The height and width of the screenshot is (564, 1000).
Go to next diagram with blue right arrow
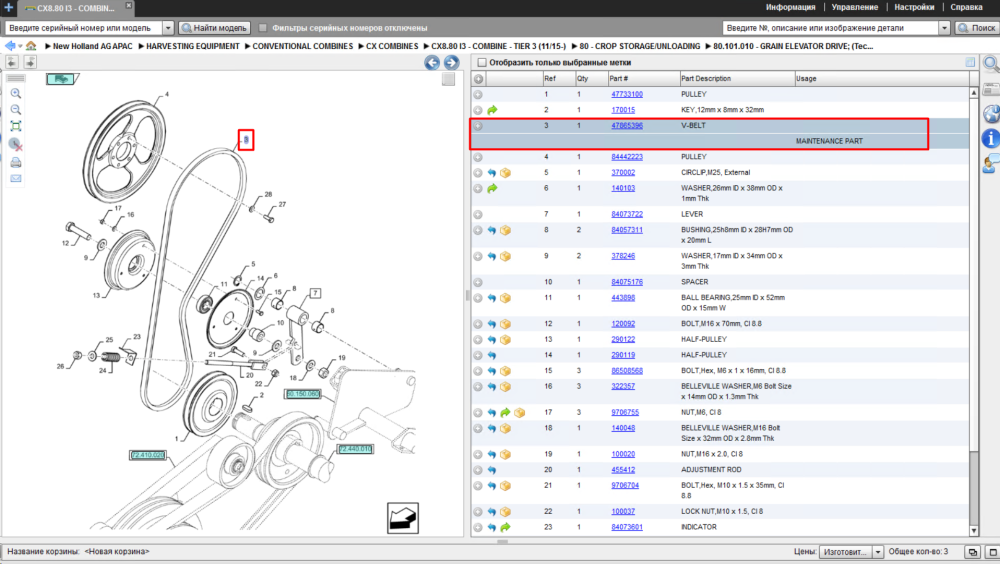click(x=451, y=63)
